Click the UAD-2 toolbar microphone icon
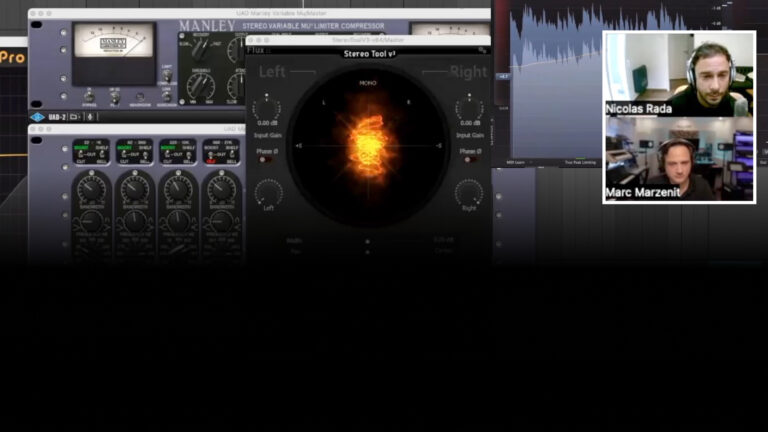Screen dimensions: 768x432 point(90,117)
